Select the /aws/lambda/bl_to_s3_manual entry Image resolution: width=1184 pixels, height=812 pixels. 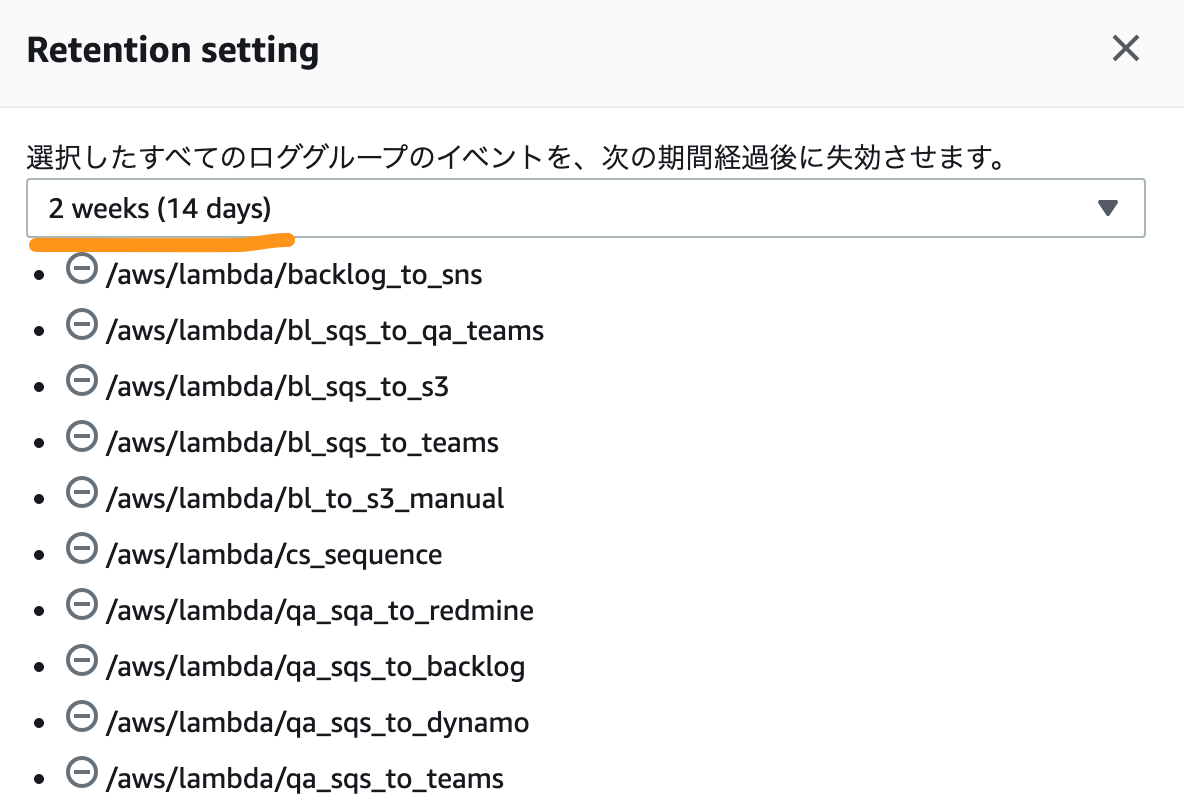pos(305,499)
